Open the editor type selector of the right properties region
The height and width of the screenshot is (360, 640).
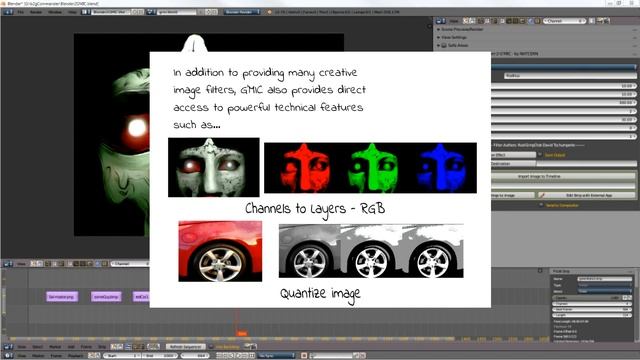[441, 21]
